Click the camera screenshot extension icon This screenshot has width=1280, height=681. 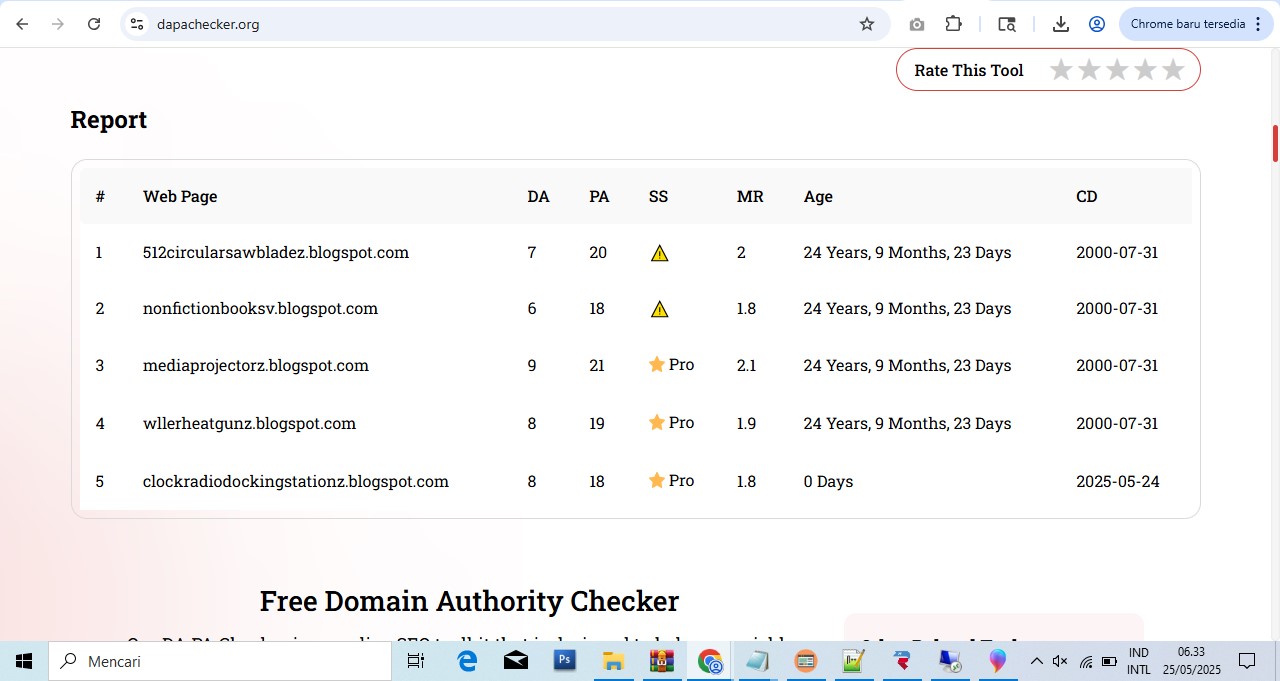(916, 24)
